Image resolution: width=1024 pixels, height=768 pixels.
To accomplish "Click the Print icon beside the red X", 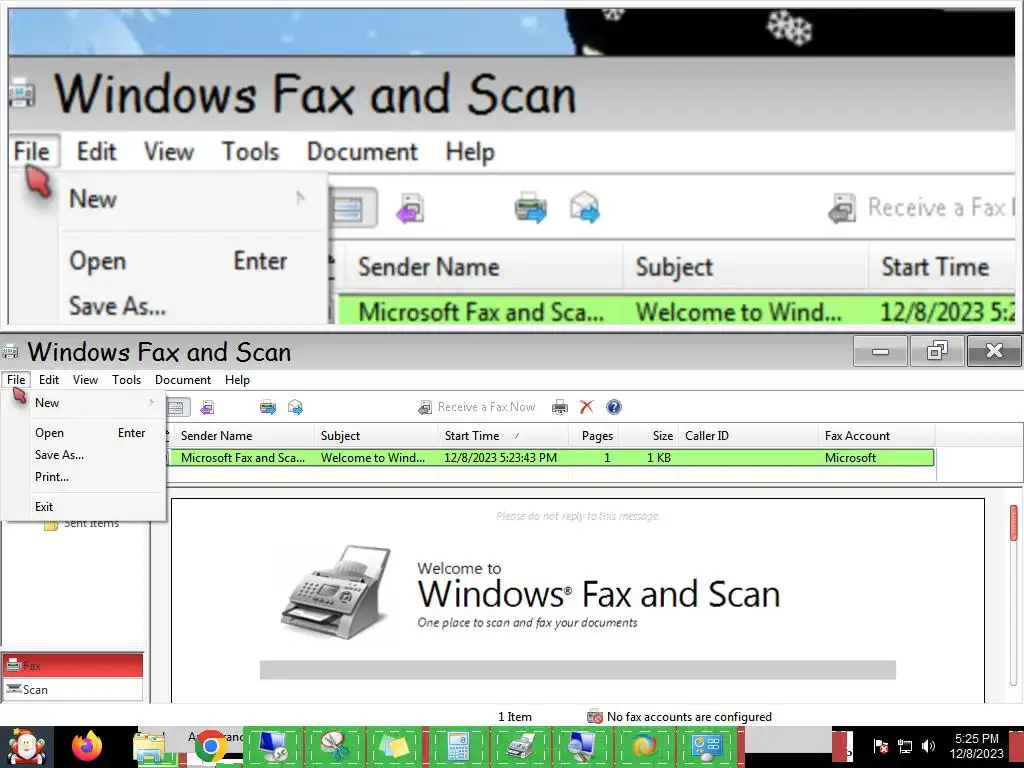I will pos(560,408).
